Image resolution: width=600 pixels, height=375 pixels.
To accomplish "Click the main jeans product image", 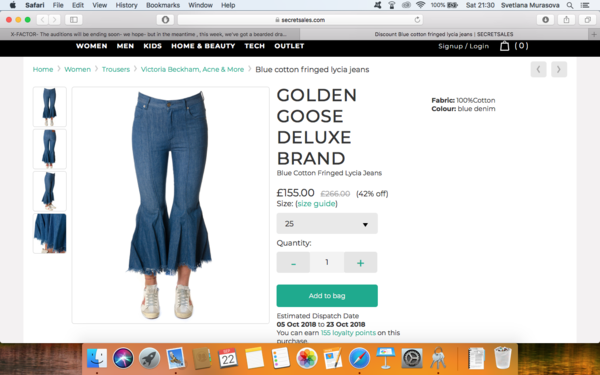I will pos(171,205).
